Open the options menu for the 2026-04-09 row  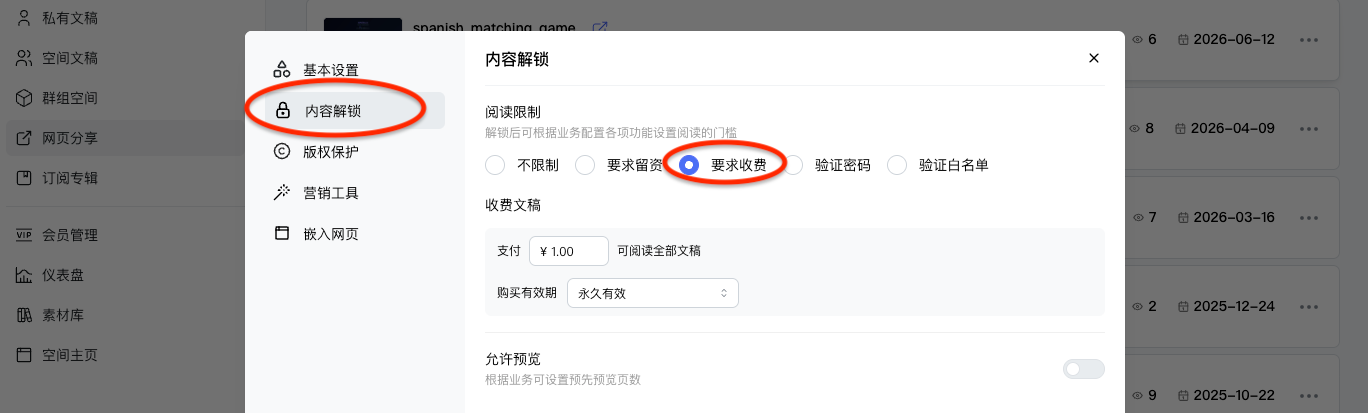[1309, 128]
